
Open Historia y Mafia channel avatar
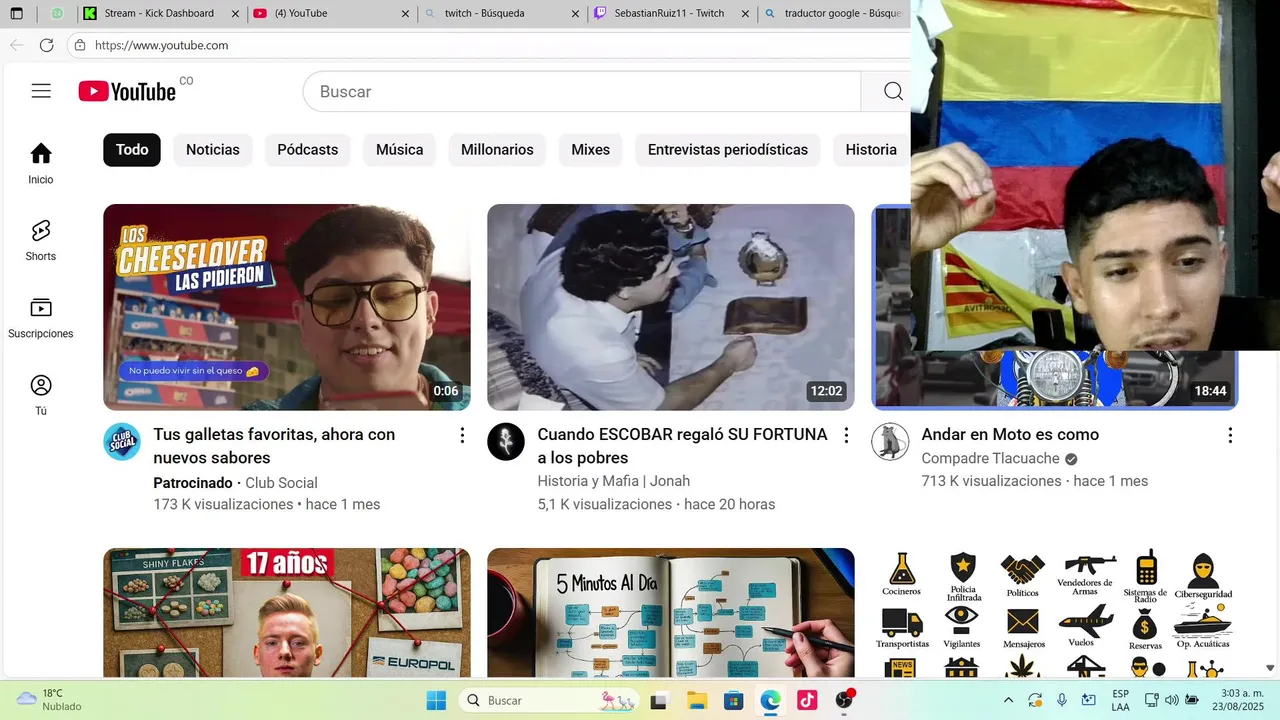tap(506, 441)
